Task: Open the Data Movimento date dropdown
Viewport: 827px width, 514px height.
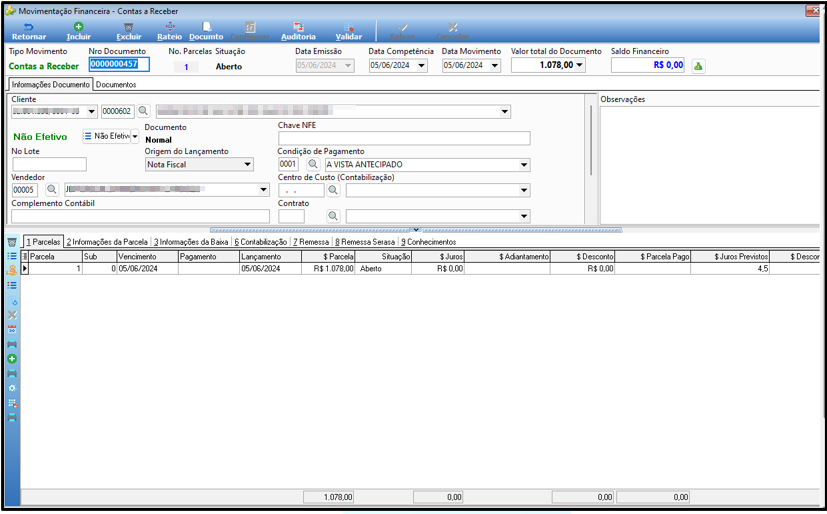Action: [495, 65]
